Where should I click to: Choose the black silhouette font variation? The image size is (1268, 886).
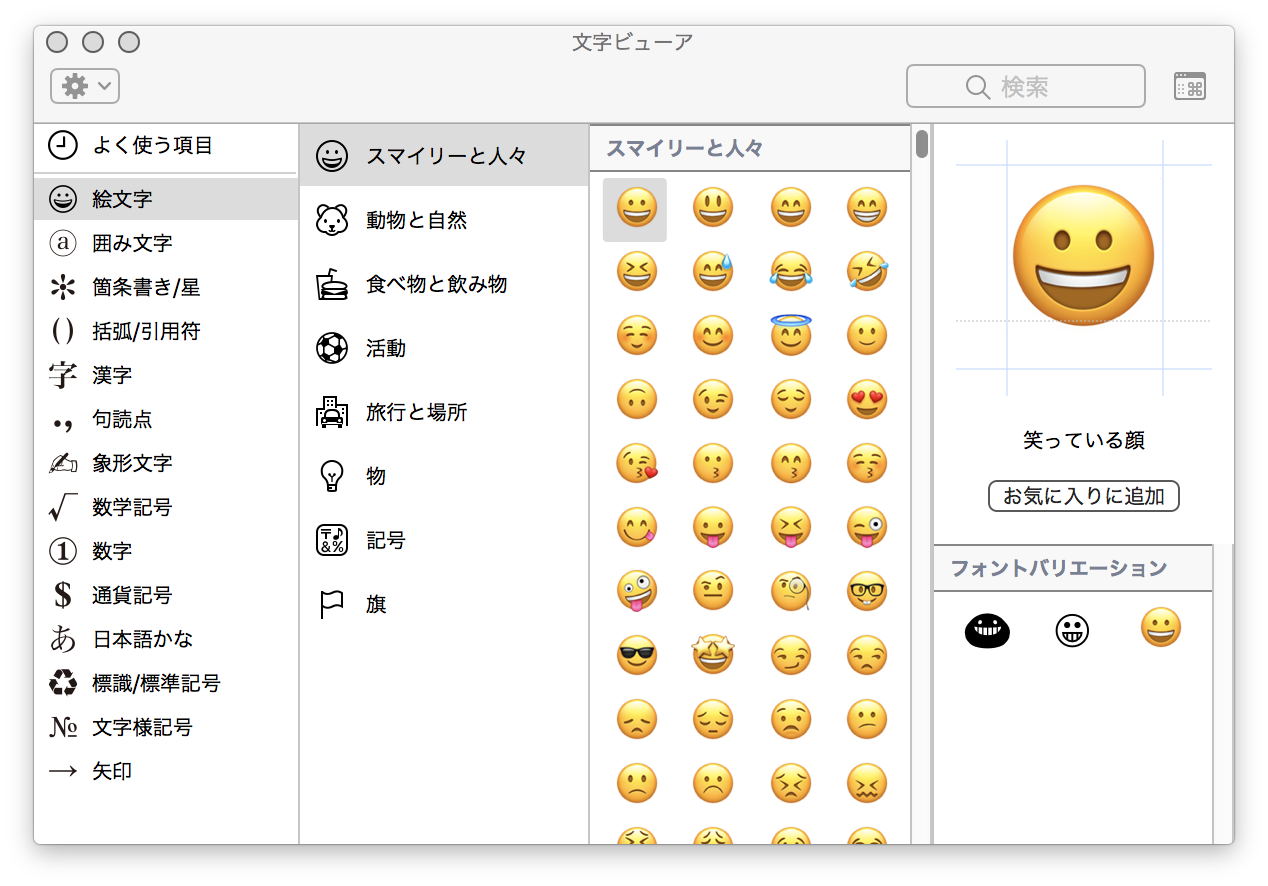coord(987,630)
